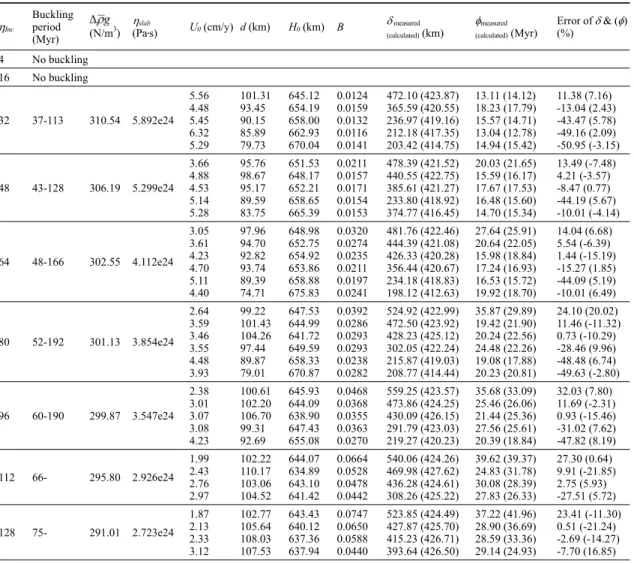Screen dimensions: 634x563
Task: Select the value '306.19'
Action: [105, 188]
